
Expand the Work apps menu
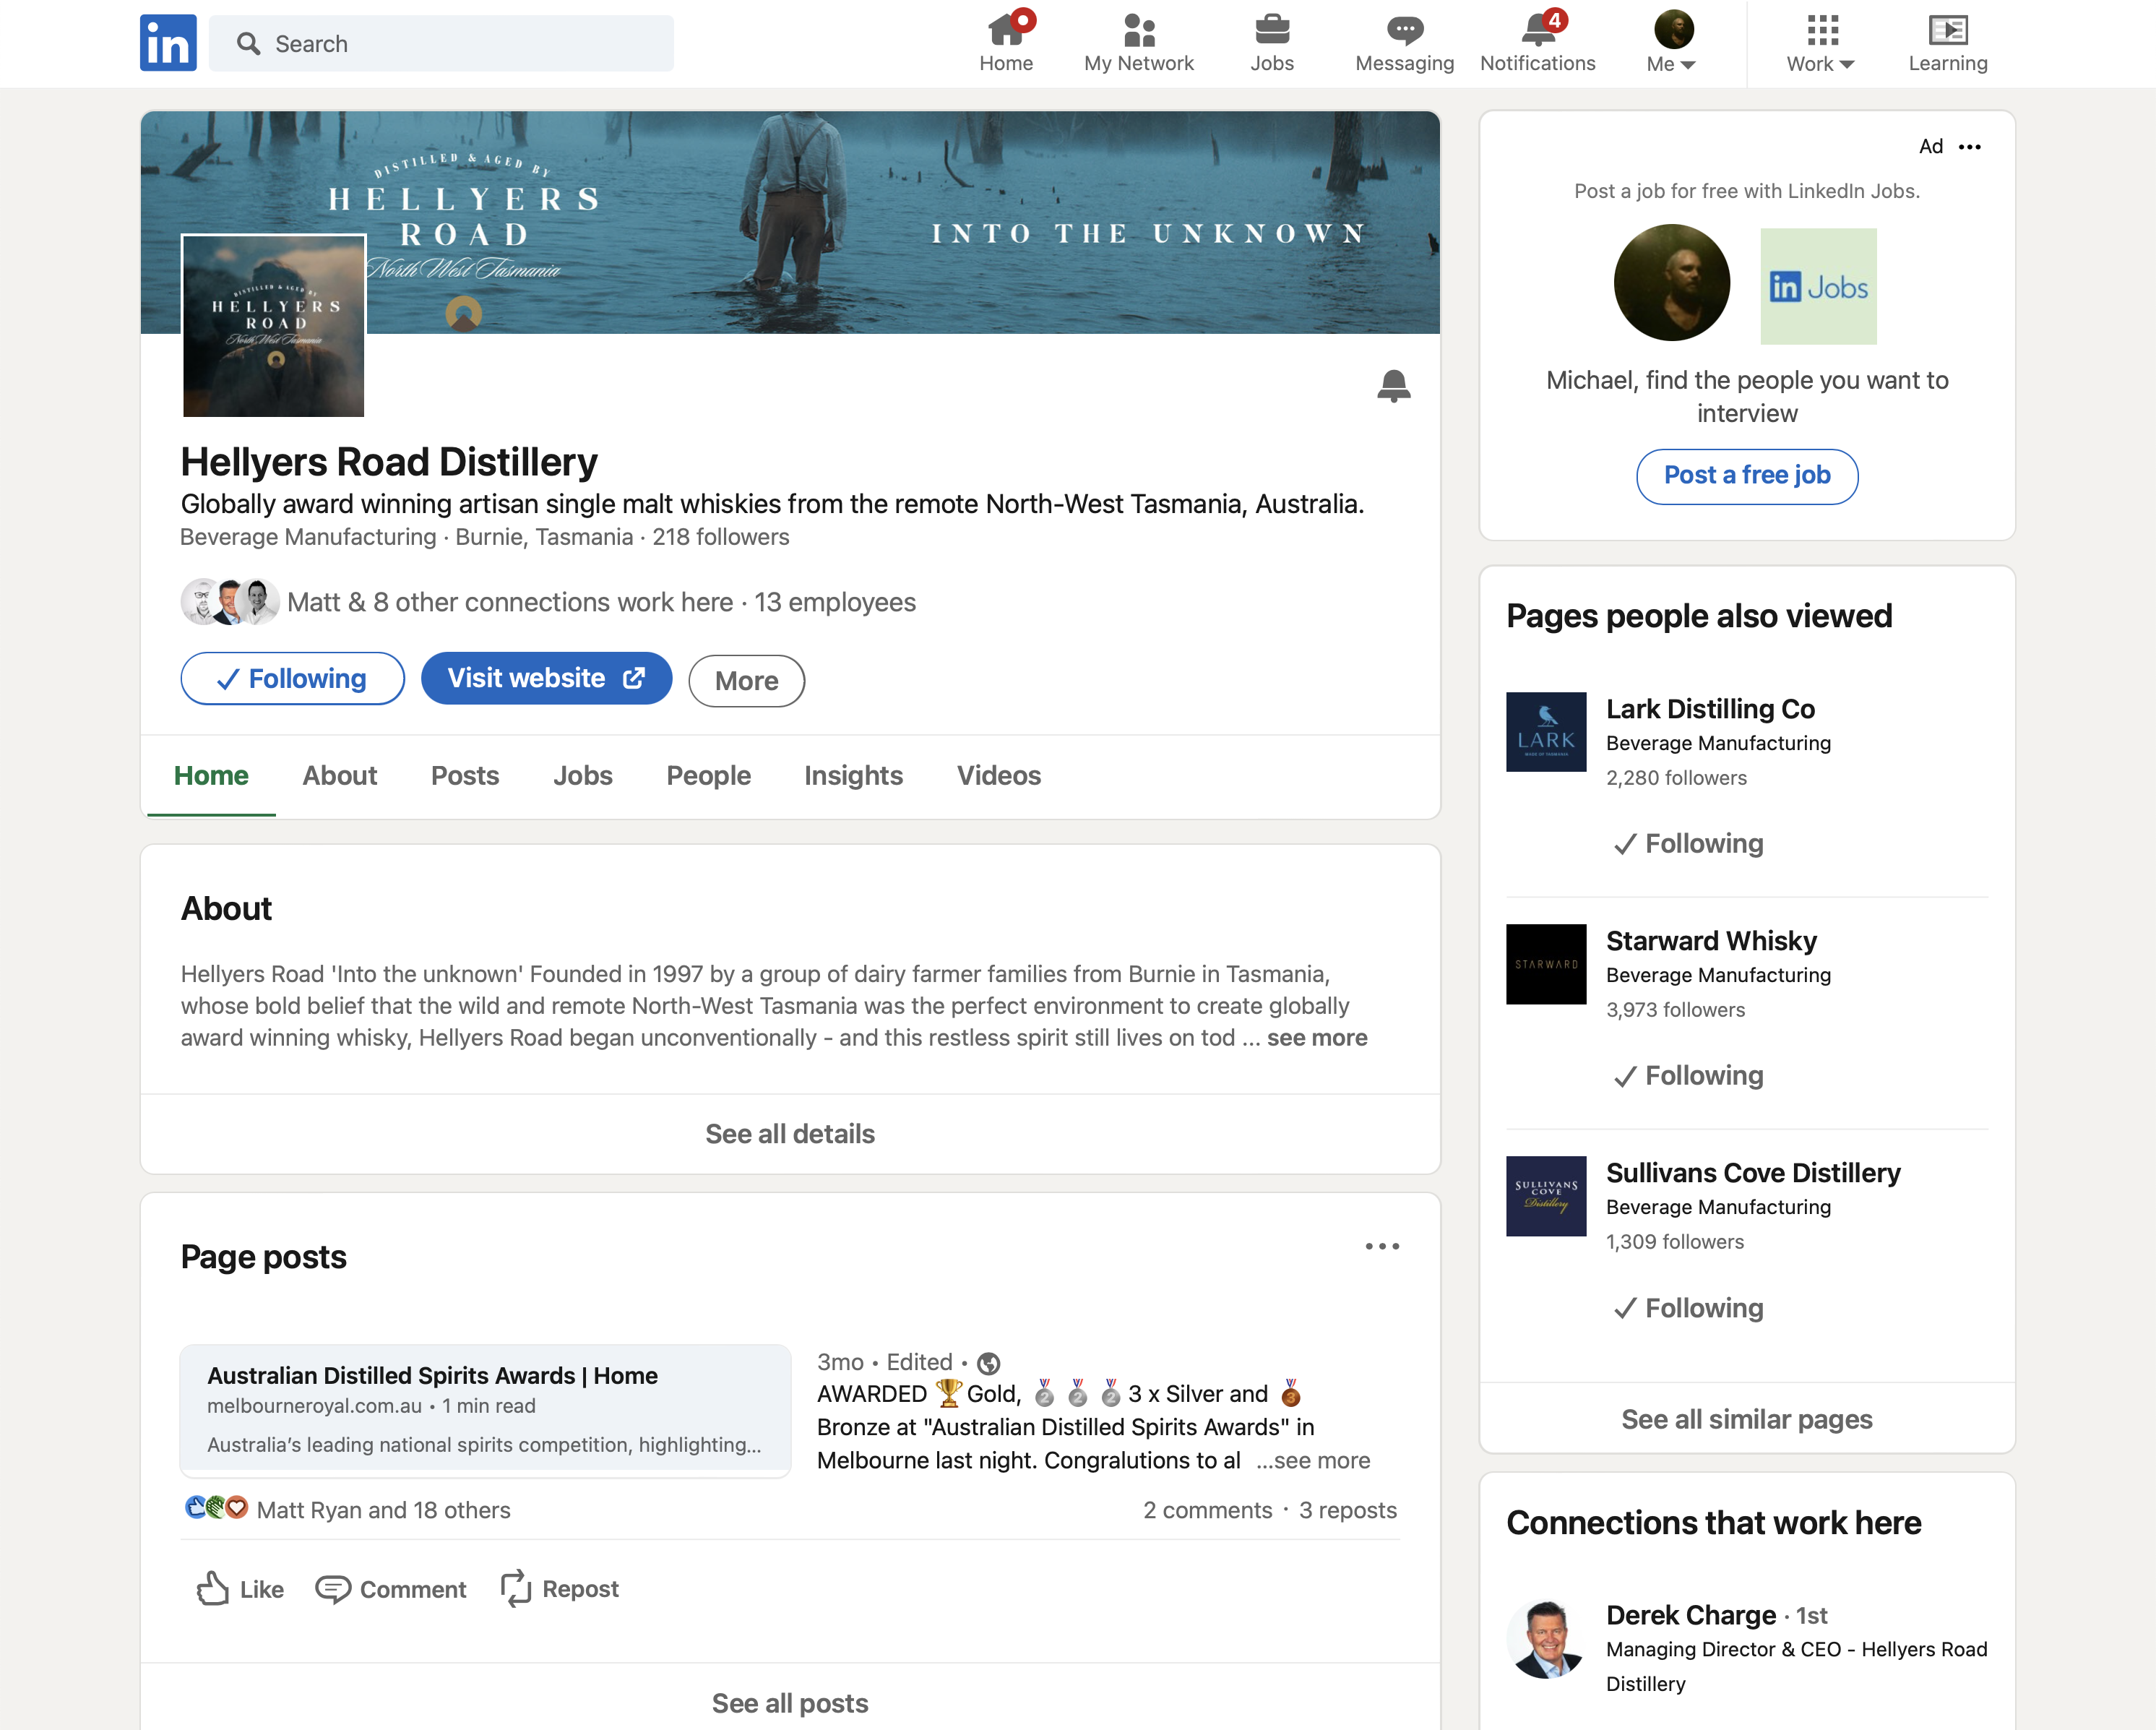[1820, 43]
